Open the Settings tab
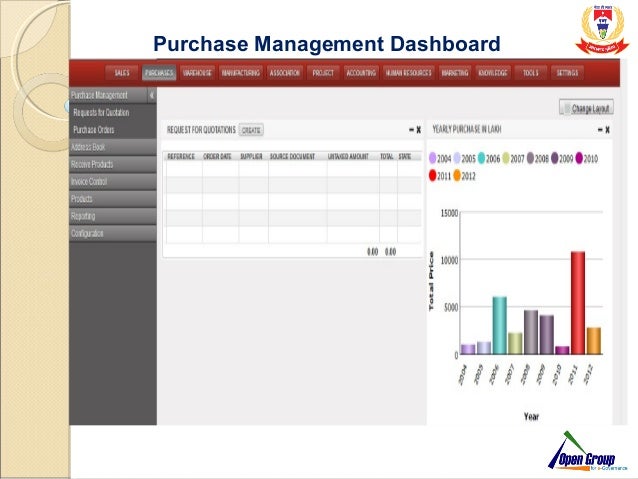 (x=567, y=73)
